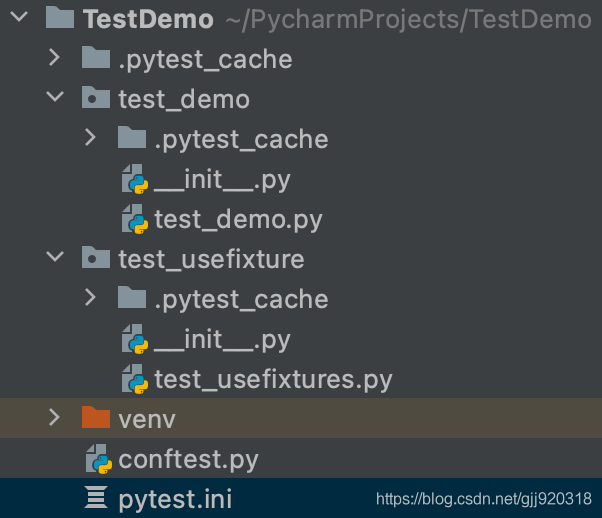Click the orange venv folder icon

pyautogui.click(x=95, y=418)
